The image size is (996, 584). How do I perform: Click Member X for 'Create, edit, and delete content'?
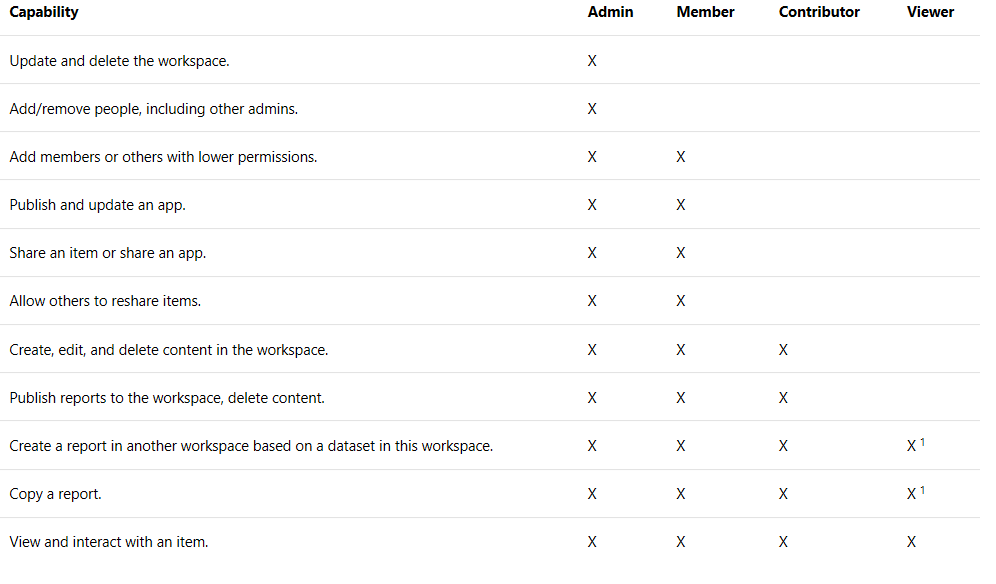pyautogui.click(x=681, y=350)
